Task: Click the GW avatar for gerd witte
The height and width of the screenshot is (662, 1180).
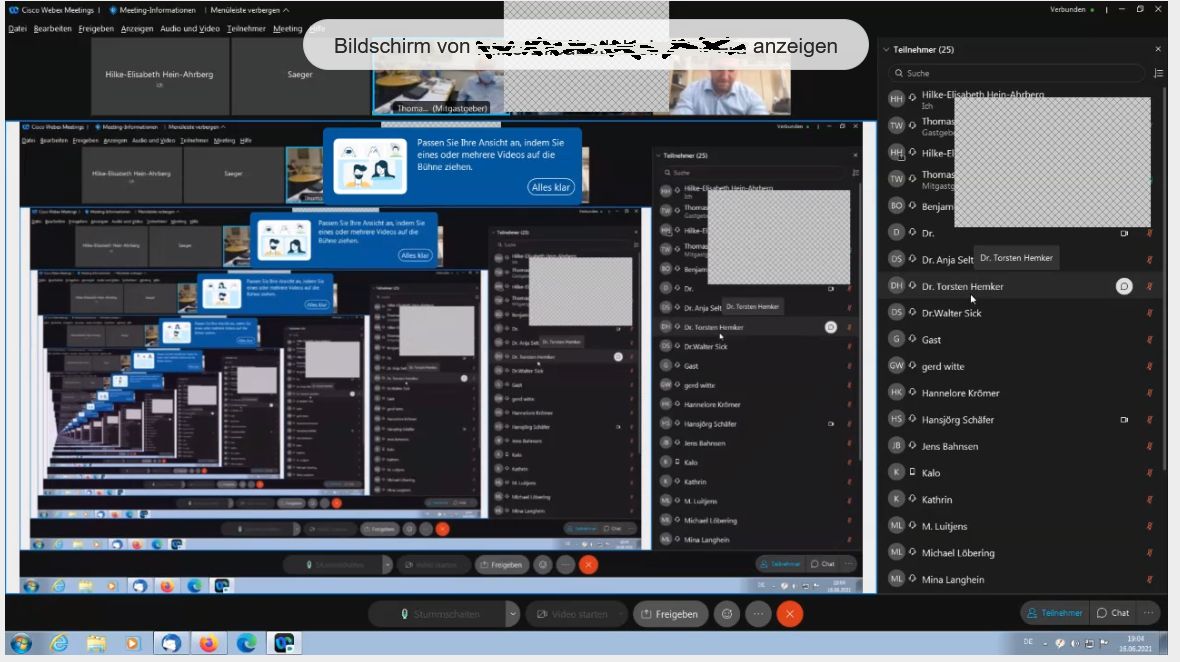Action: point(896,366)
